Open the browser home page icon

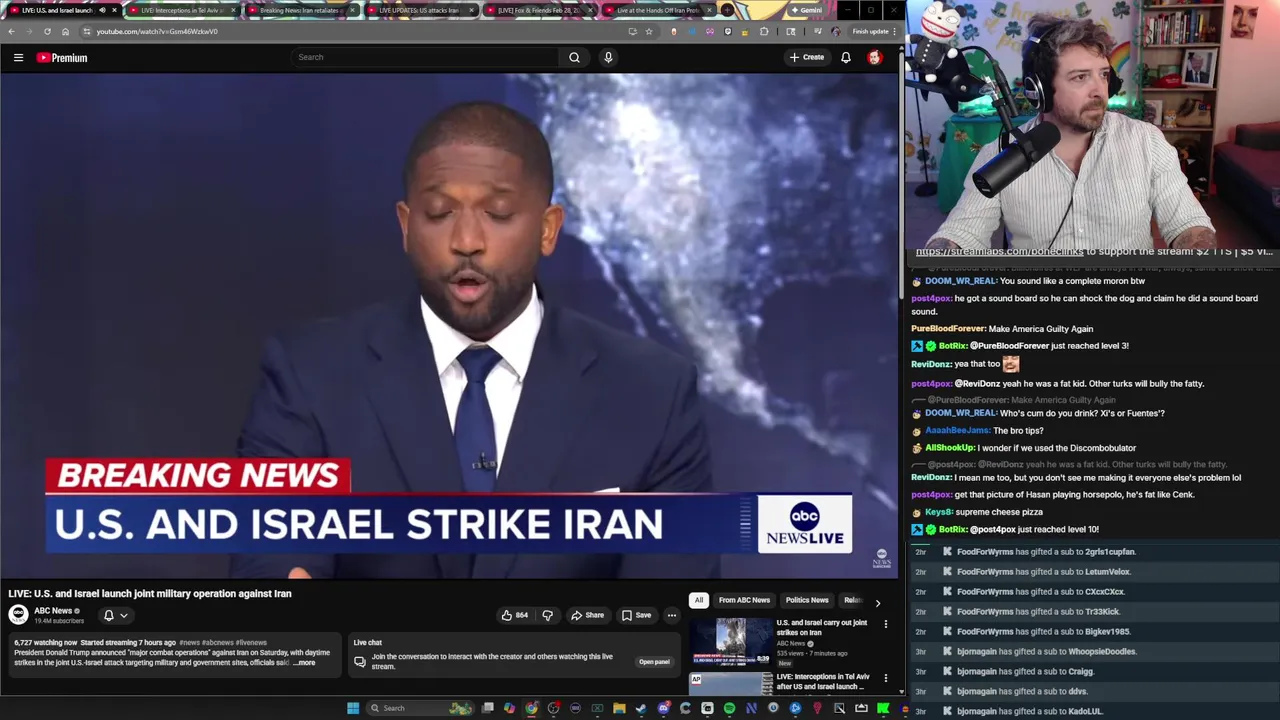65,31
